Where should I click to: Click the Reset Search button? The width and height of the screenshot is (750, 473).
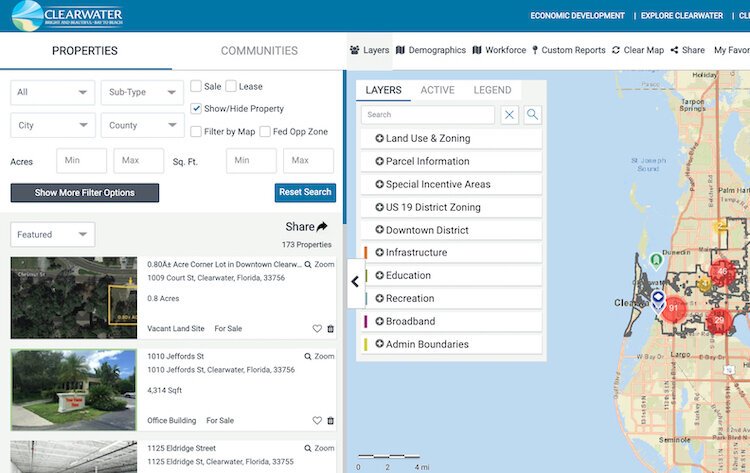[x=305, y=192]
